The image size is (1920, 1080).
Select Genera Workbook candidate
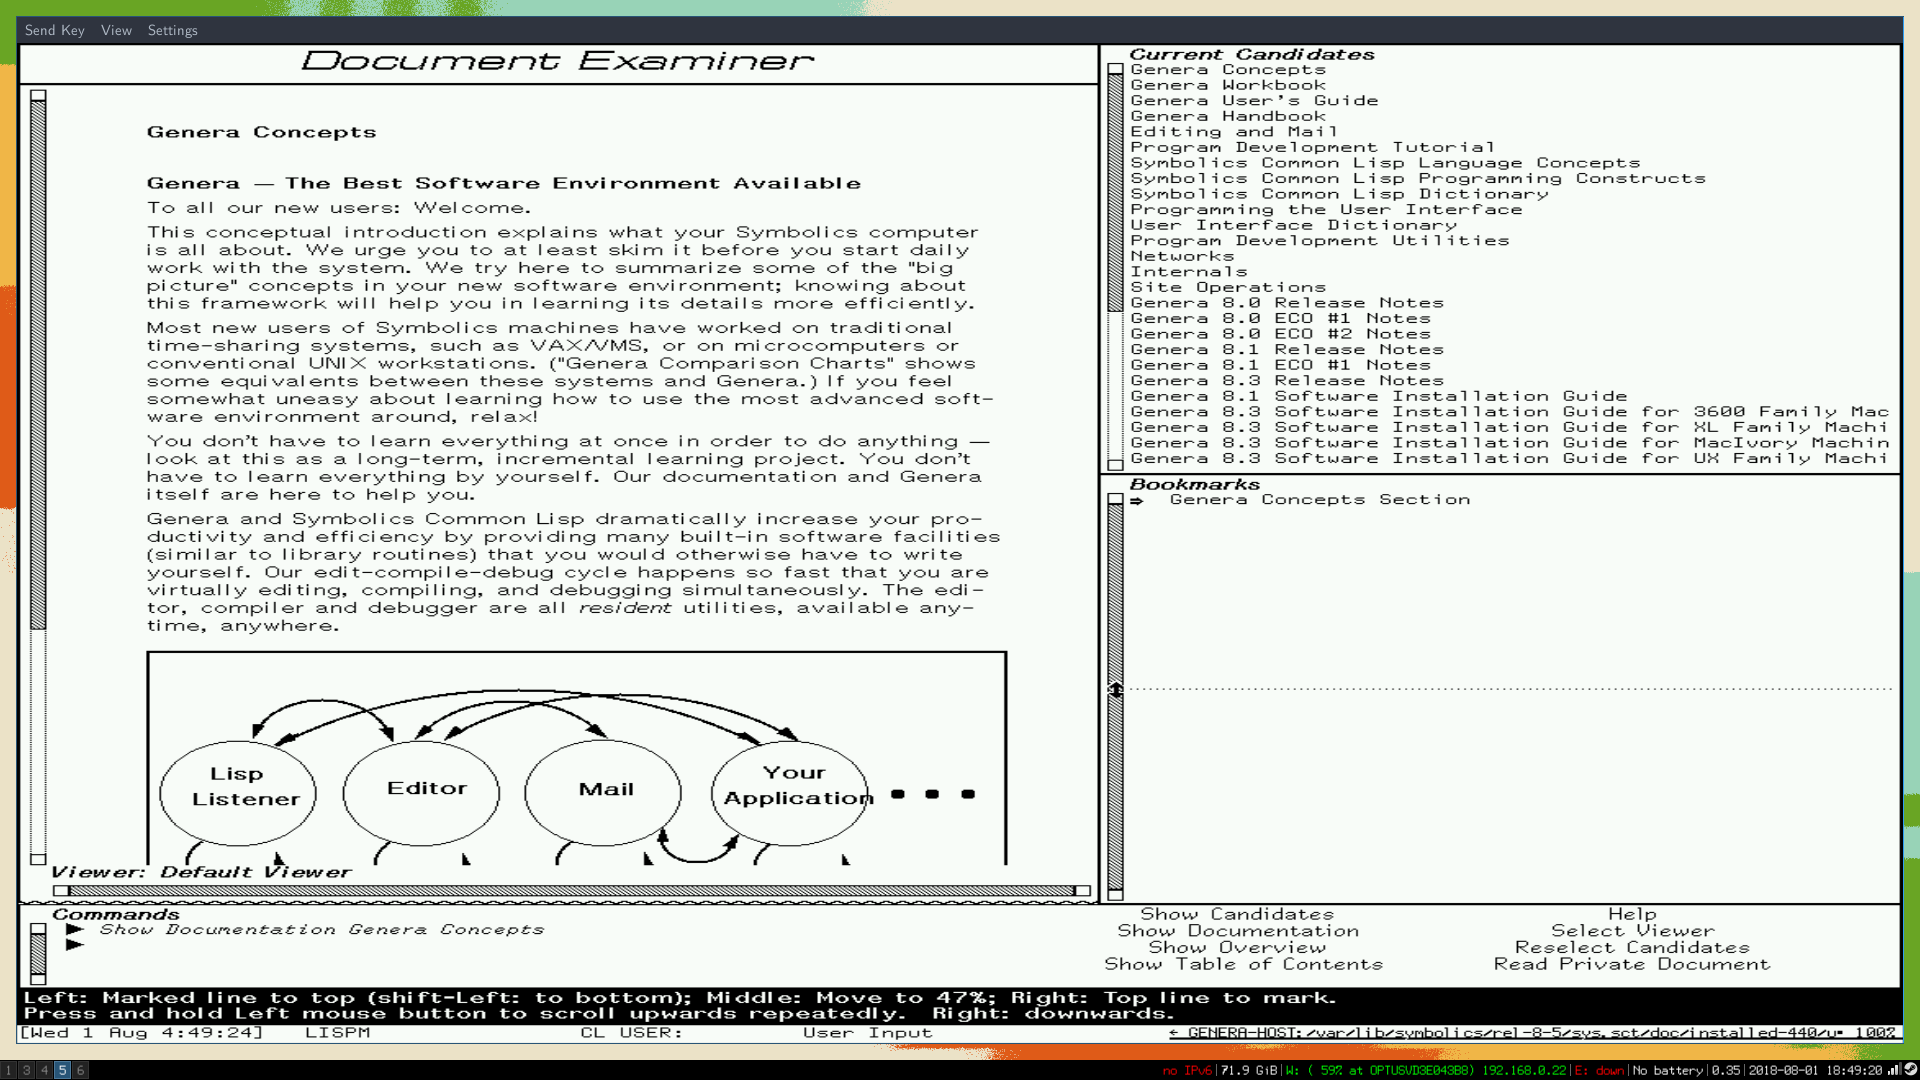[1228, 85]
